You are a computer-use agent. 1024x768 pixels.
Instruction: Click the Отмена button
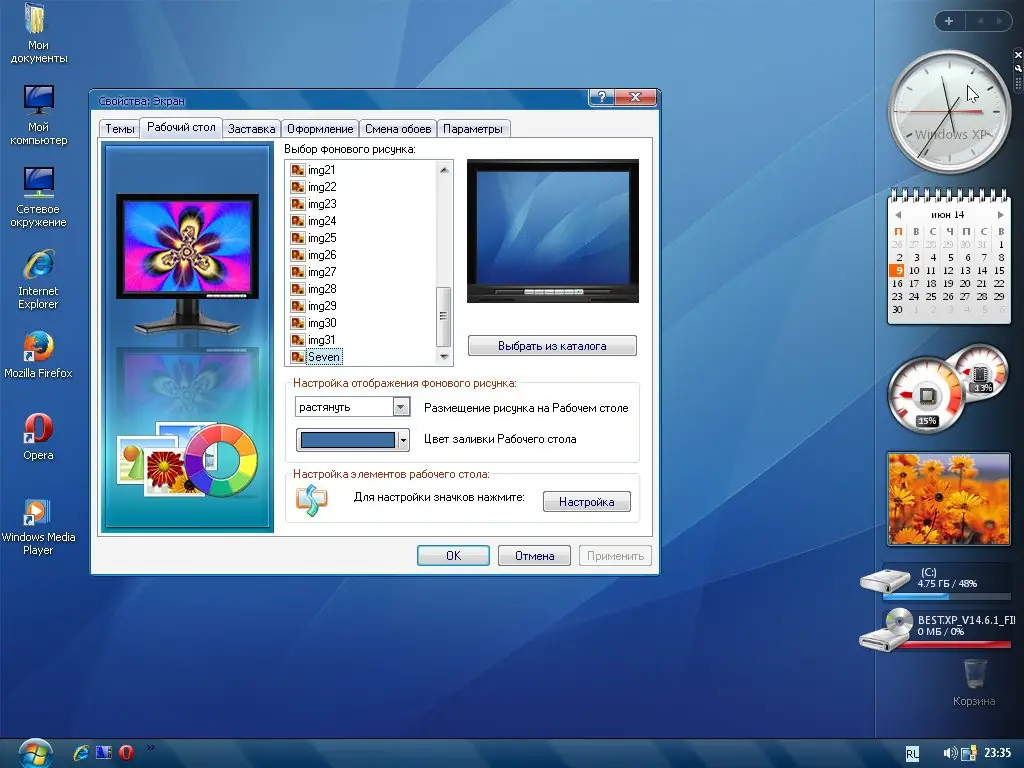[534, 556]
